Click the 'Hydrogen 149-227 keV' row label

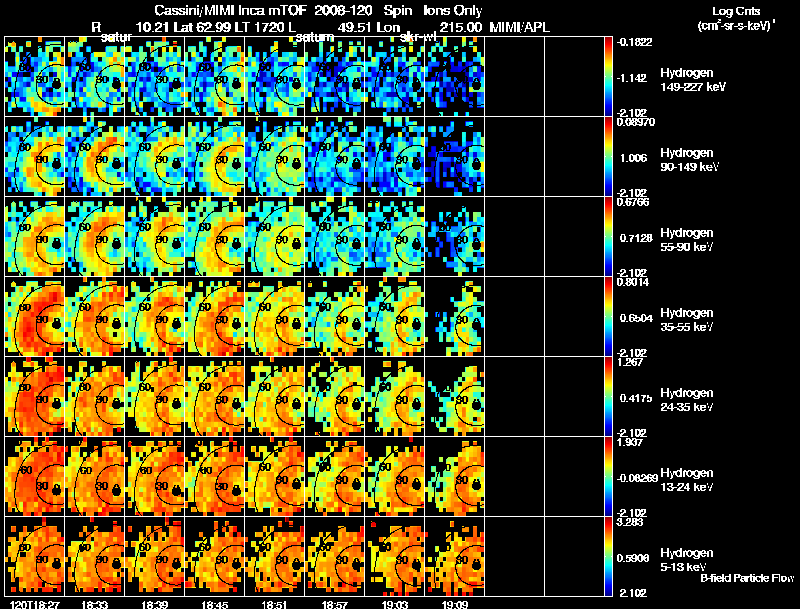coord(693,80)
